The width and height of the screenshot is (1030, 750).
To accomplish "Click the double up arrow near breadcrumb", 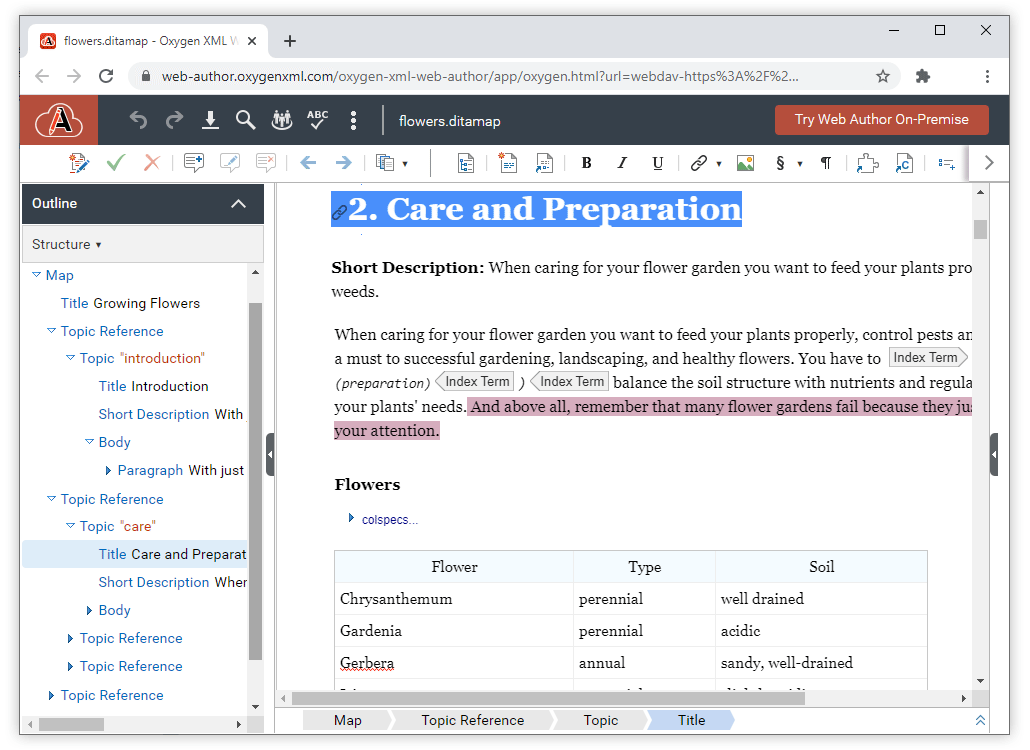I will [x=980, y=720].
